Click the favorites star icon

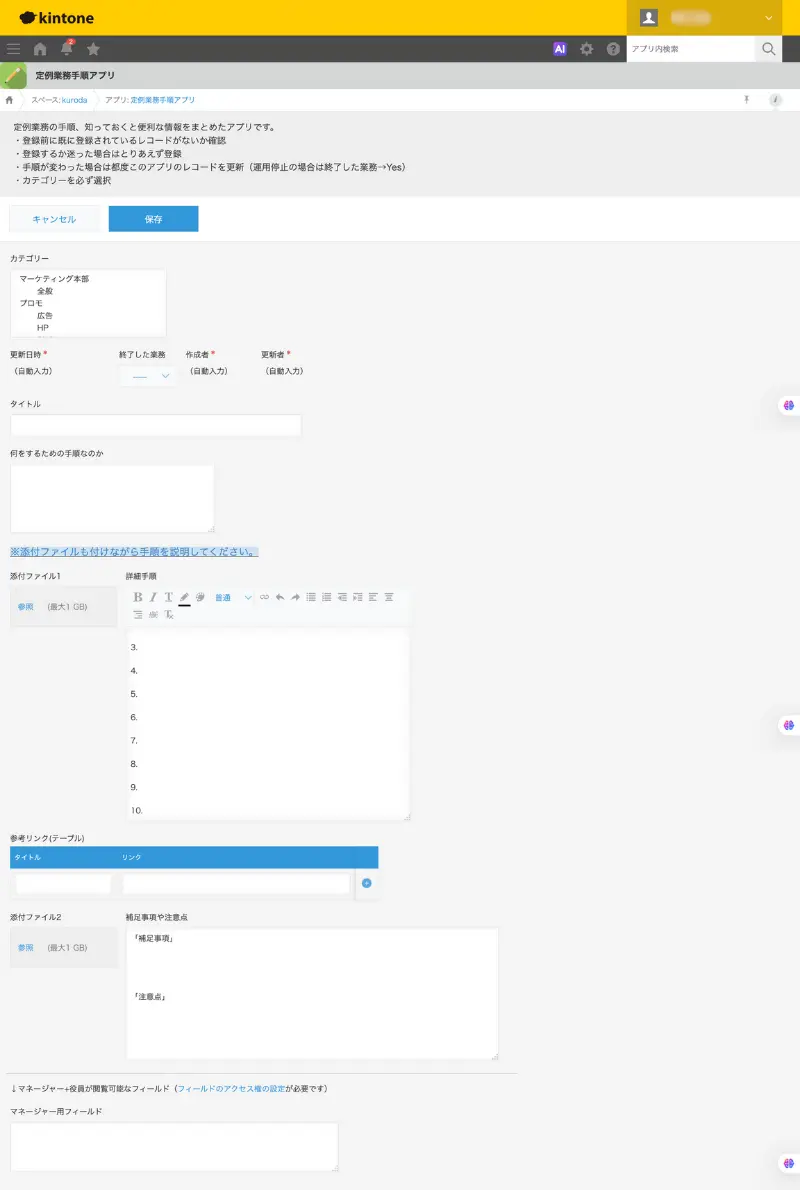point(93,49)
